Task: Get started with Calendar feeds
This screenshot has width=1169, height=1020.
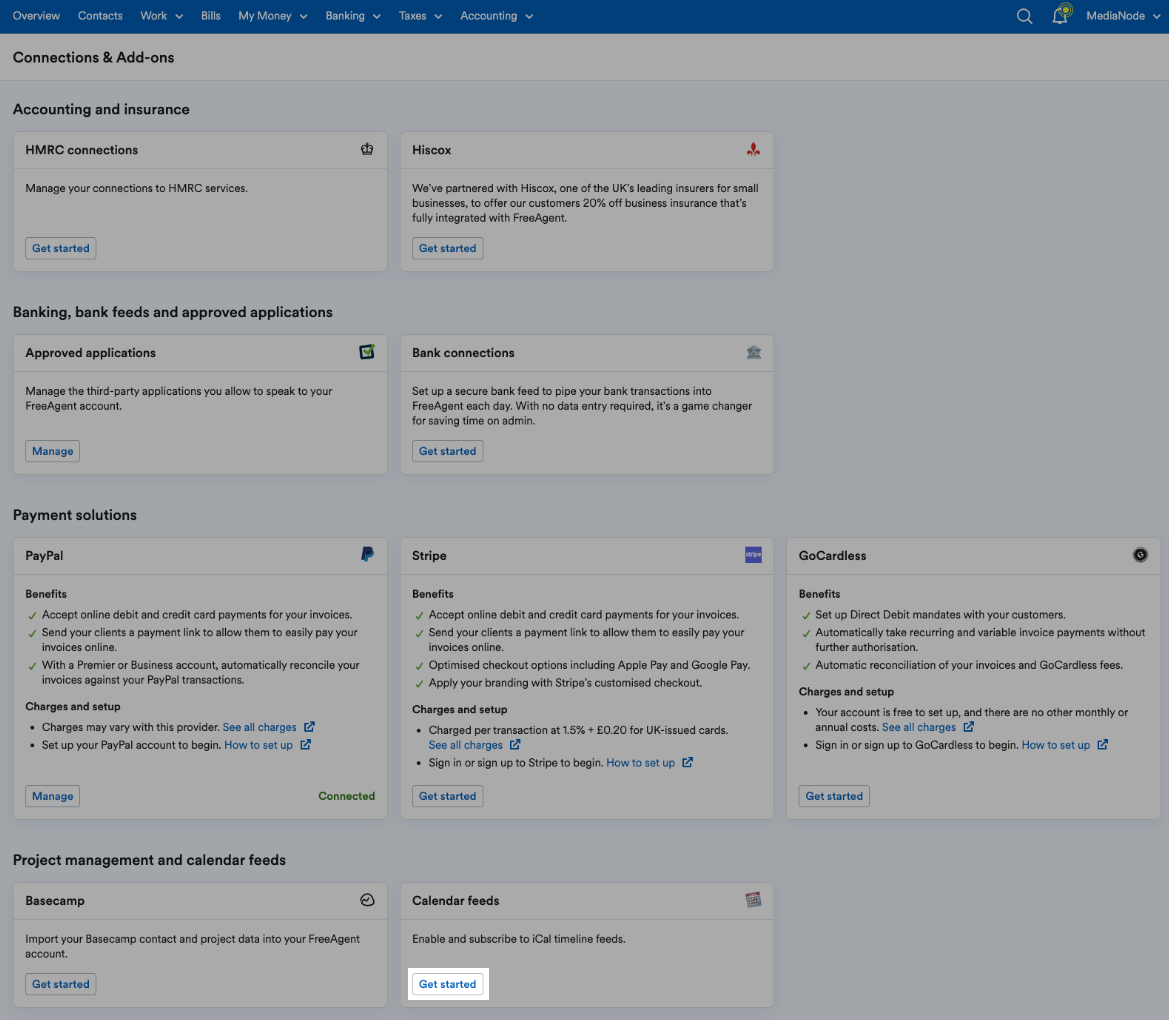Action: coord(447,984)
